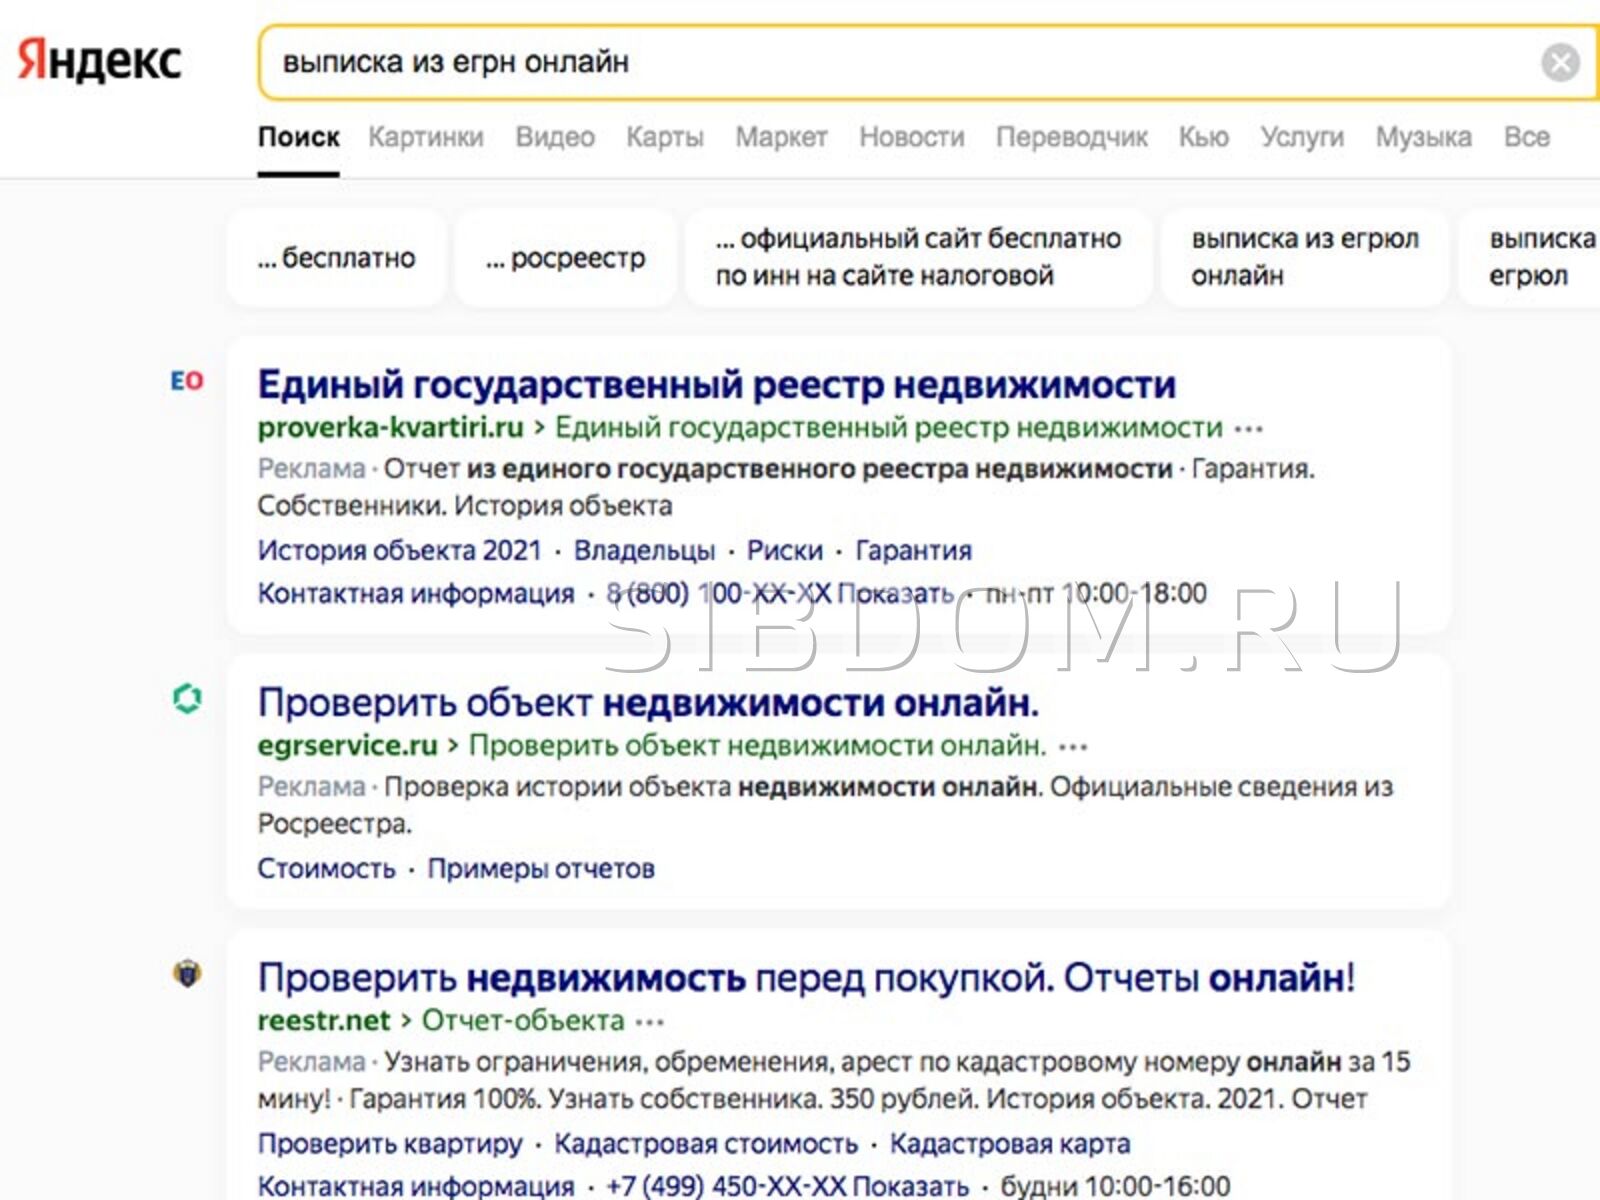This screenshot has height=1200, width=1600.
Task: Open the three-dot menu next to proverka-kvartiri.ru
Action: pos(1248,429)
